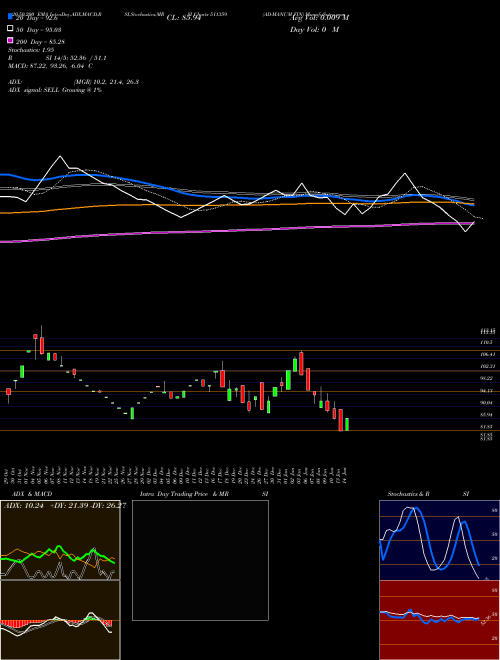The height and width of the screenshot is (660, 500).
Task: Open the ADX indicator chart panel
Action: 60,540
